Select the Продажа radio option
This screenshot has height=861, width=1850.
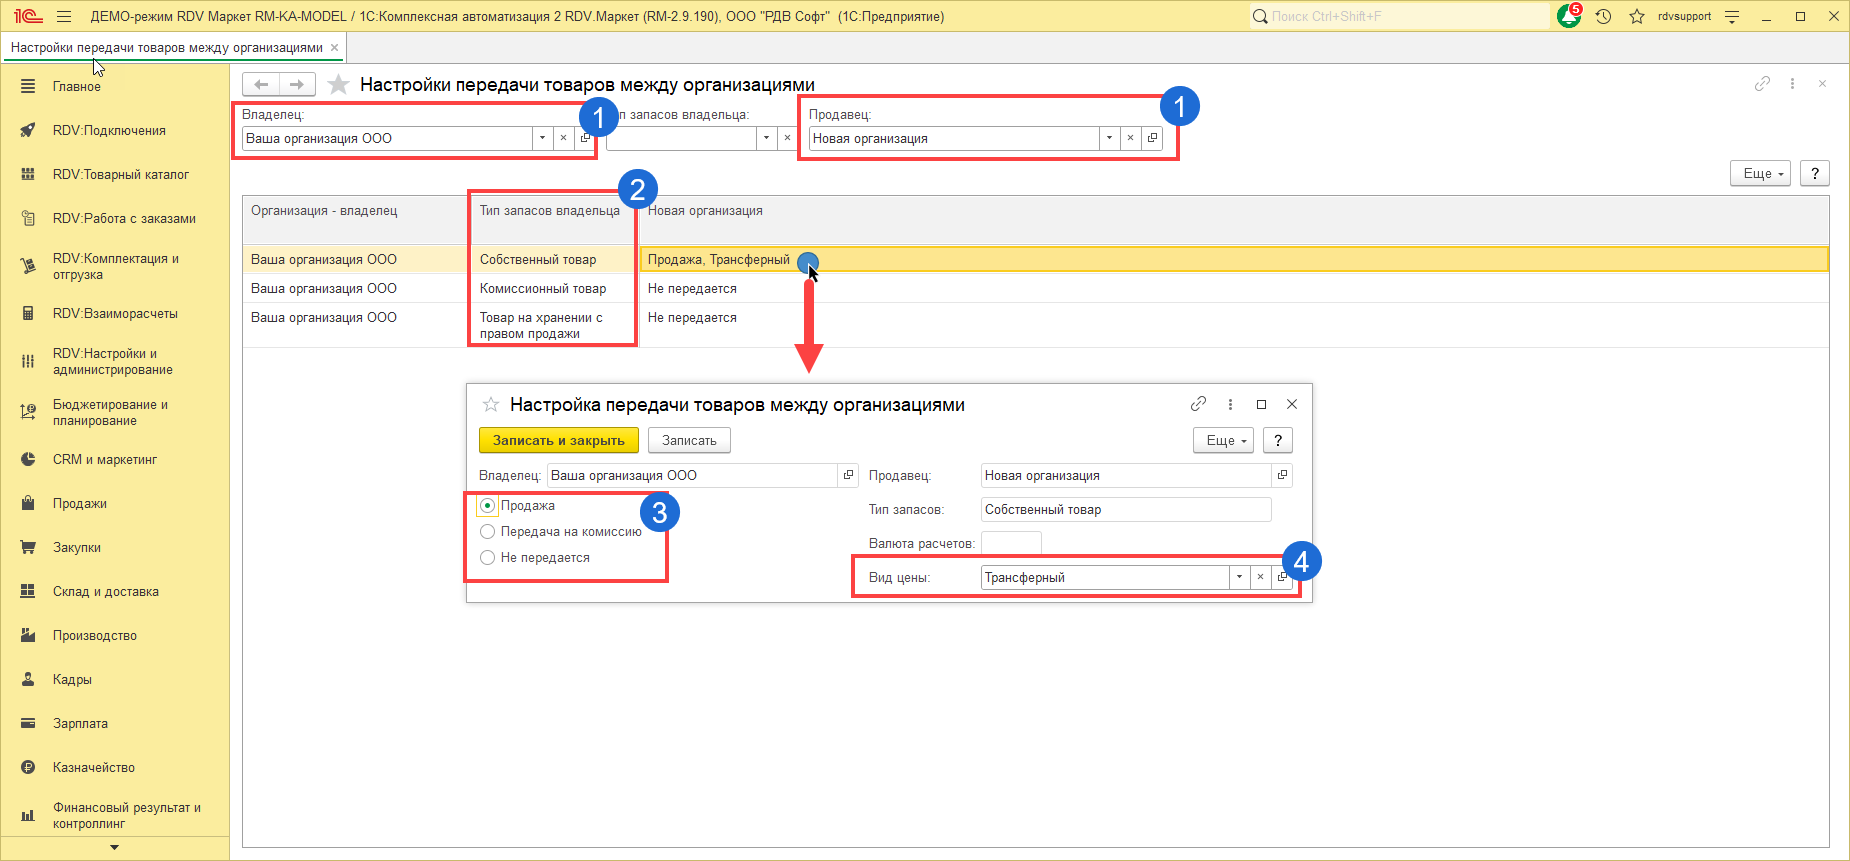click(x=488, y=506)
